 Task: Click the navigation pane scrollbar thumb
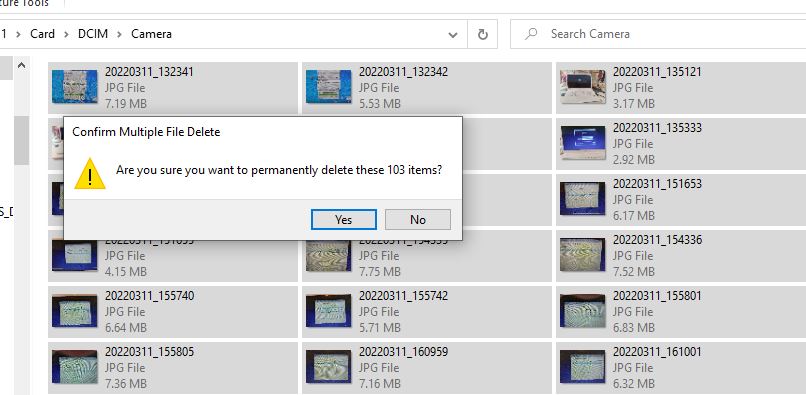(x=21, y=140)
